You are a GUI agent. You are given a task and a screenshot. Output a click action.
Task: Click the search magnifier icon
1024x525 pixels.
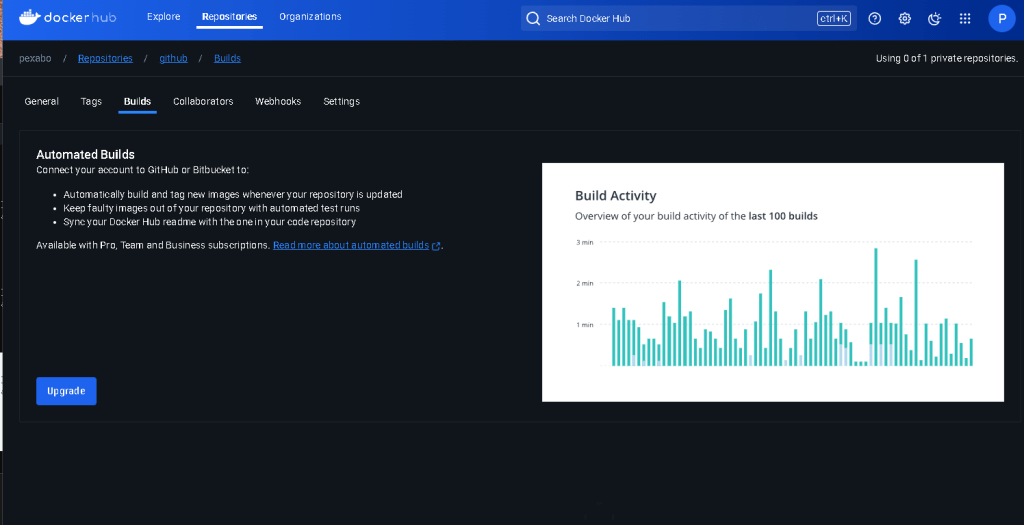(534, 18)
